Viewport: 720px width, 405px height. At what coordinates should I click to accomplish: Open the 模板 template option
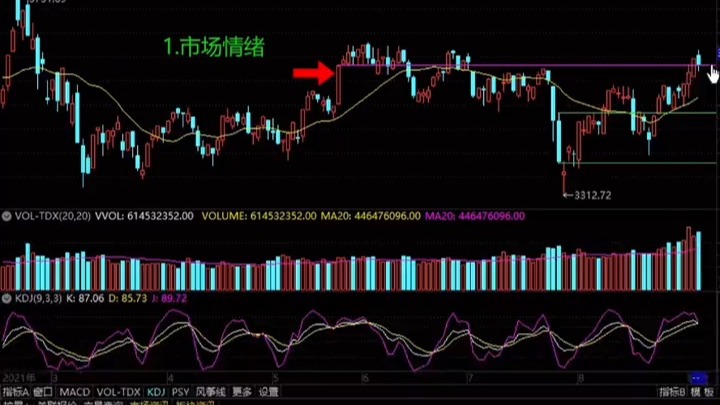pyautogui.click(x=699, y=391)
